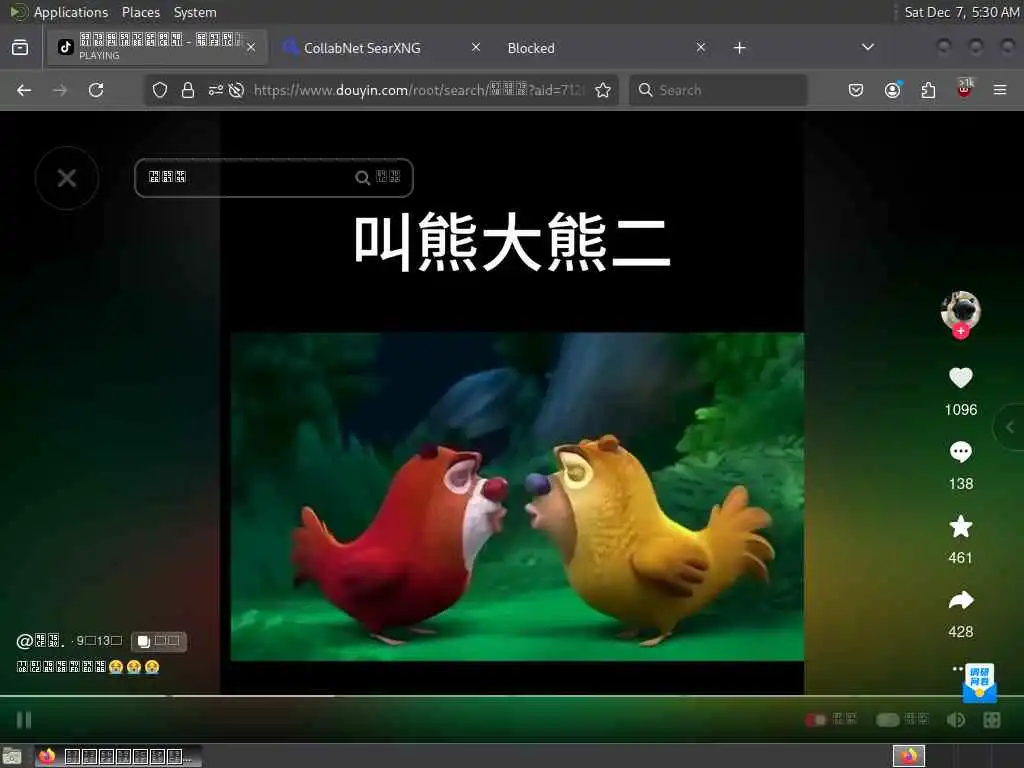Toggle the gray switch in player controls
The width and height of the screenshot is (1024, 768).
coord(887,720)
